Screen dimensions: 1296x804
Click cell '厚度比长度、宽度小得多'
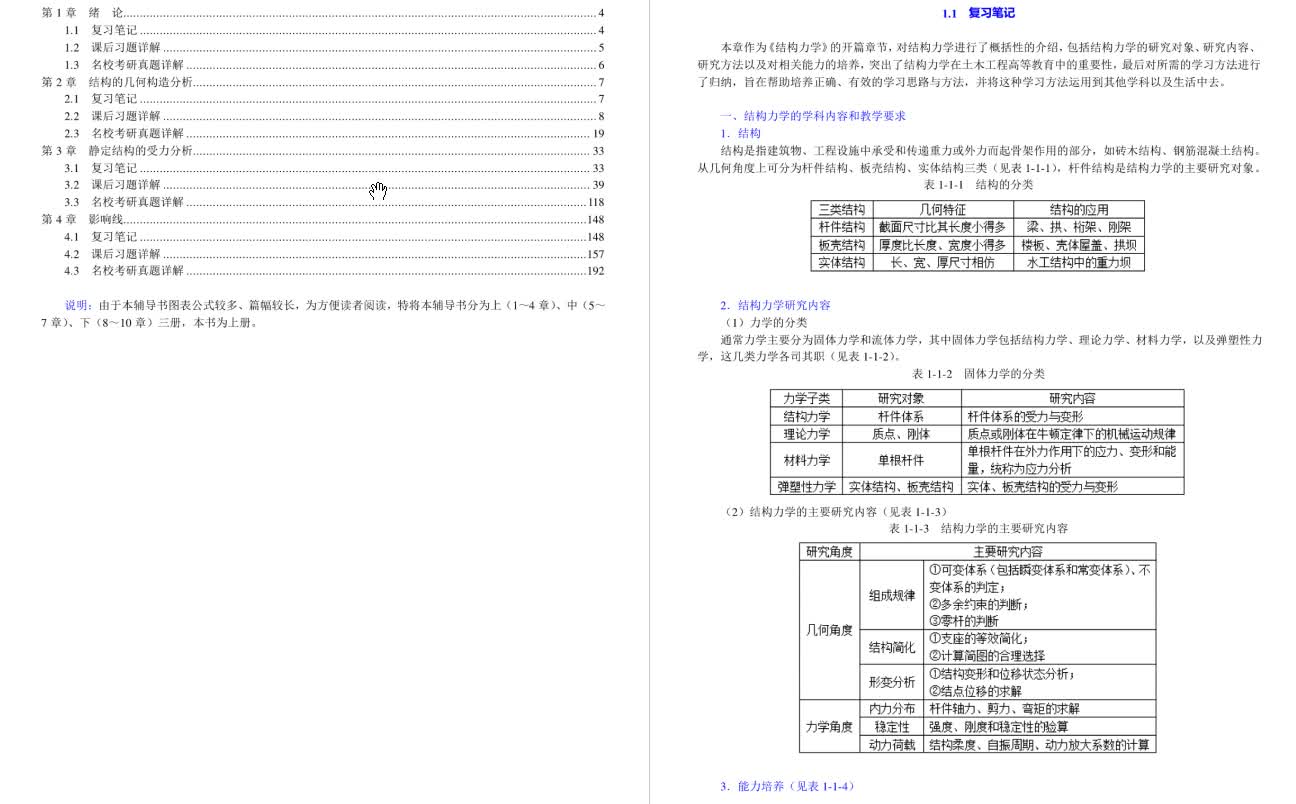[x=942, y=245]
